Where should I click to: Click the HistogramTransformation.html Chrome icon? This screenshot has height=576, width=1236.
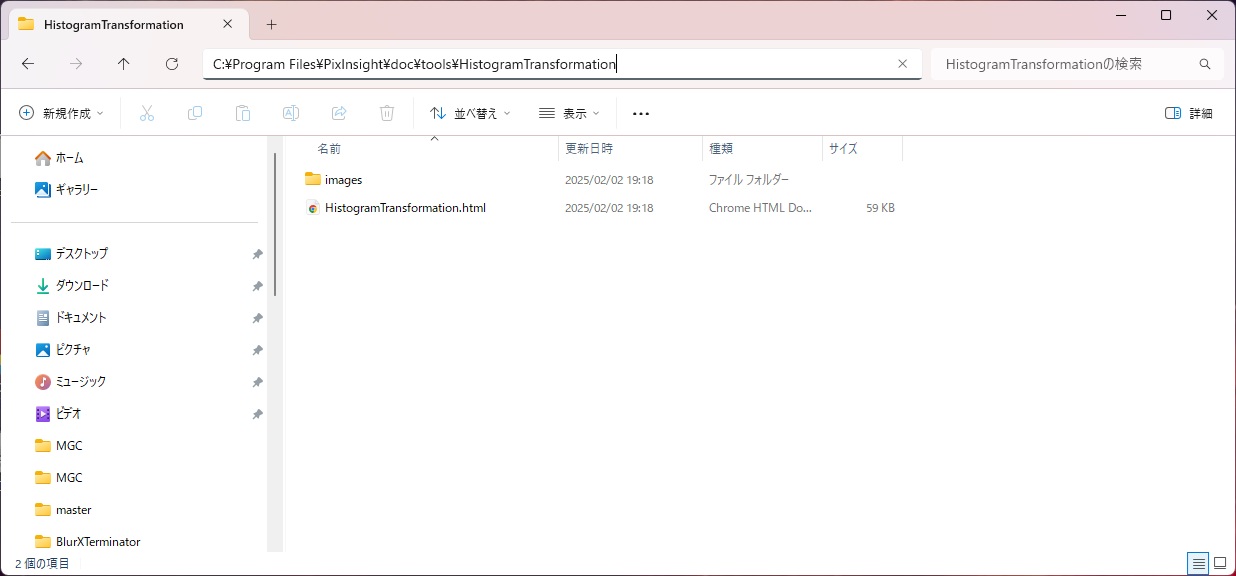(x=313, y=208)
